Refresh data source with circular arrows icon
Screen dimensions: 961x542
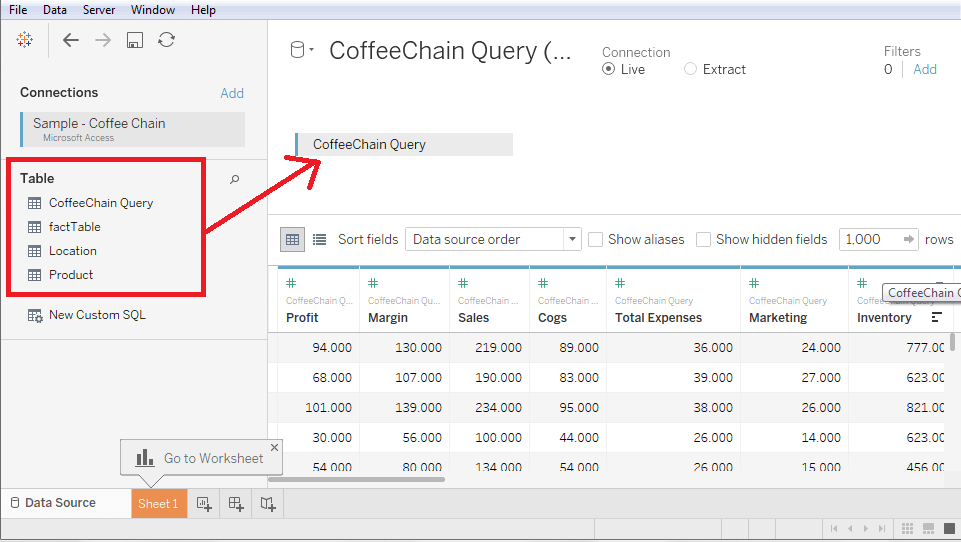(167, 40)
